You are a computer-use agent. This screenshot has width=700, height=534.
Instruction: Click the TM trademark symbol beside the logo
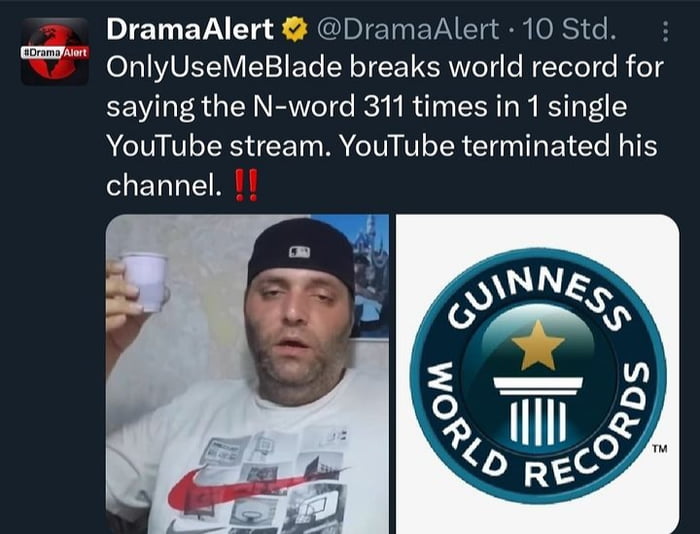(x=660, y=449)
